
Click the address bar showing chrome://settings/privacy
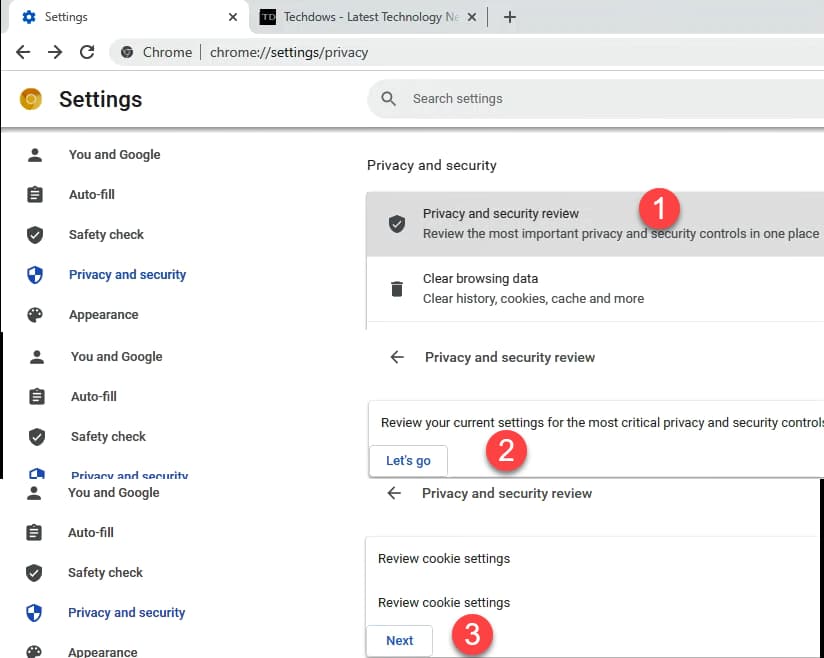tap(289, 52)
